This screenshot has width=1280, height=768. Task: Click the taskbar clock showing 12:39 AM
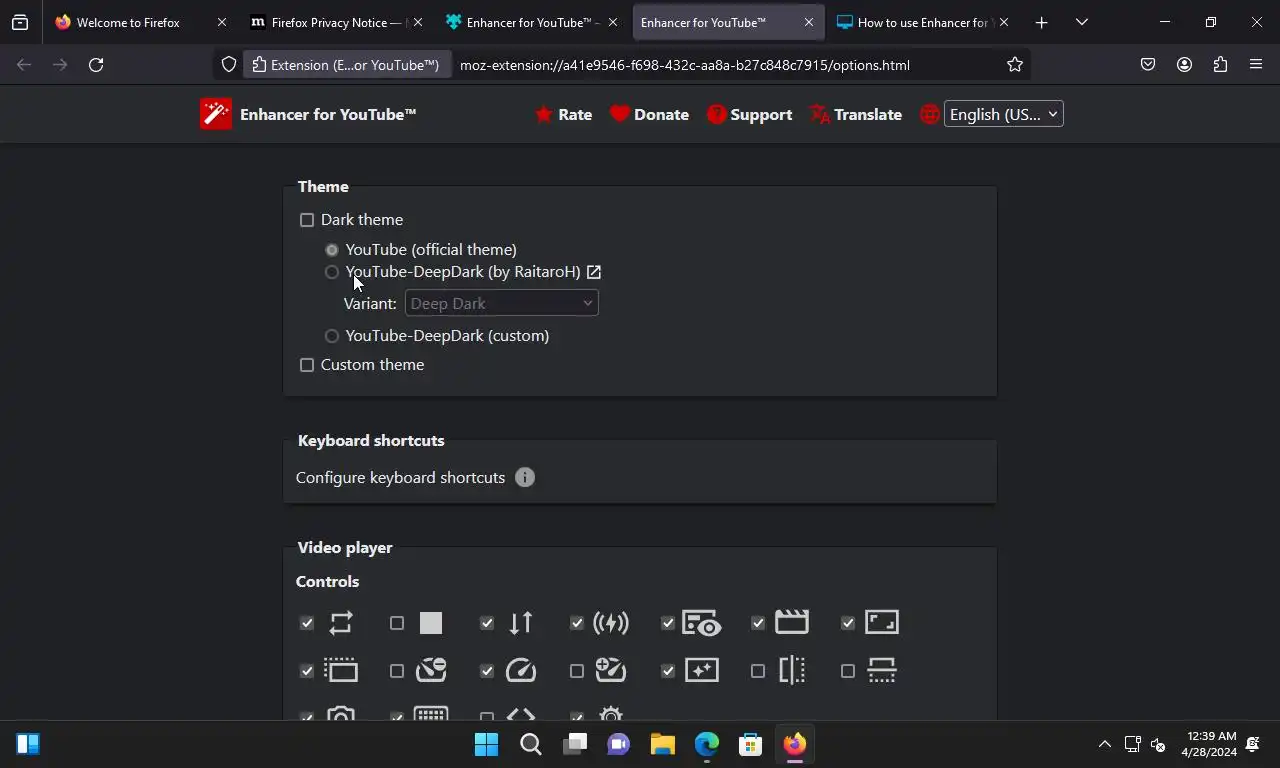[1211, 744]
